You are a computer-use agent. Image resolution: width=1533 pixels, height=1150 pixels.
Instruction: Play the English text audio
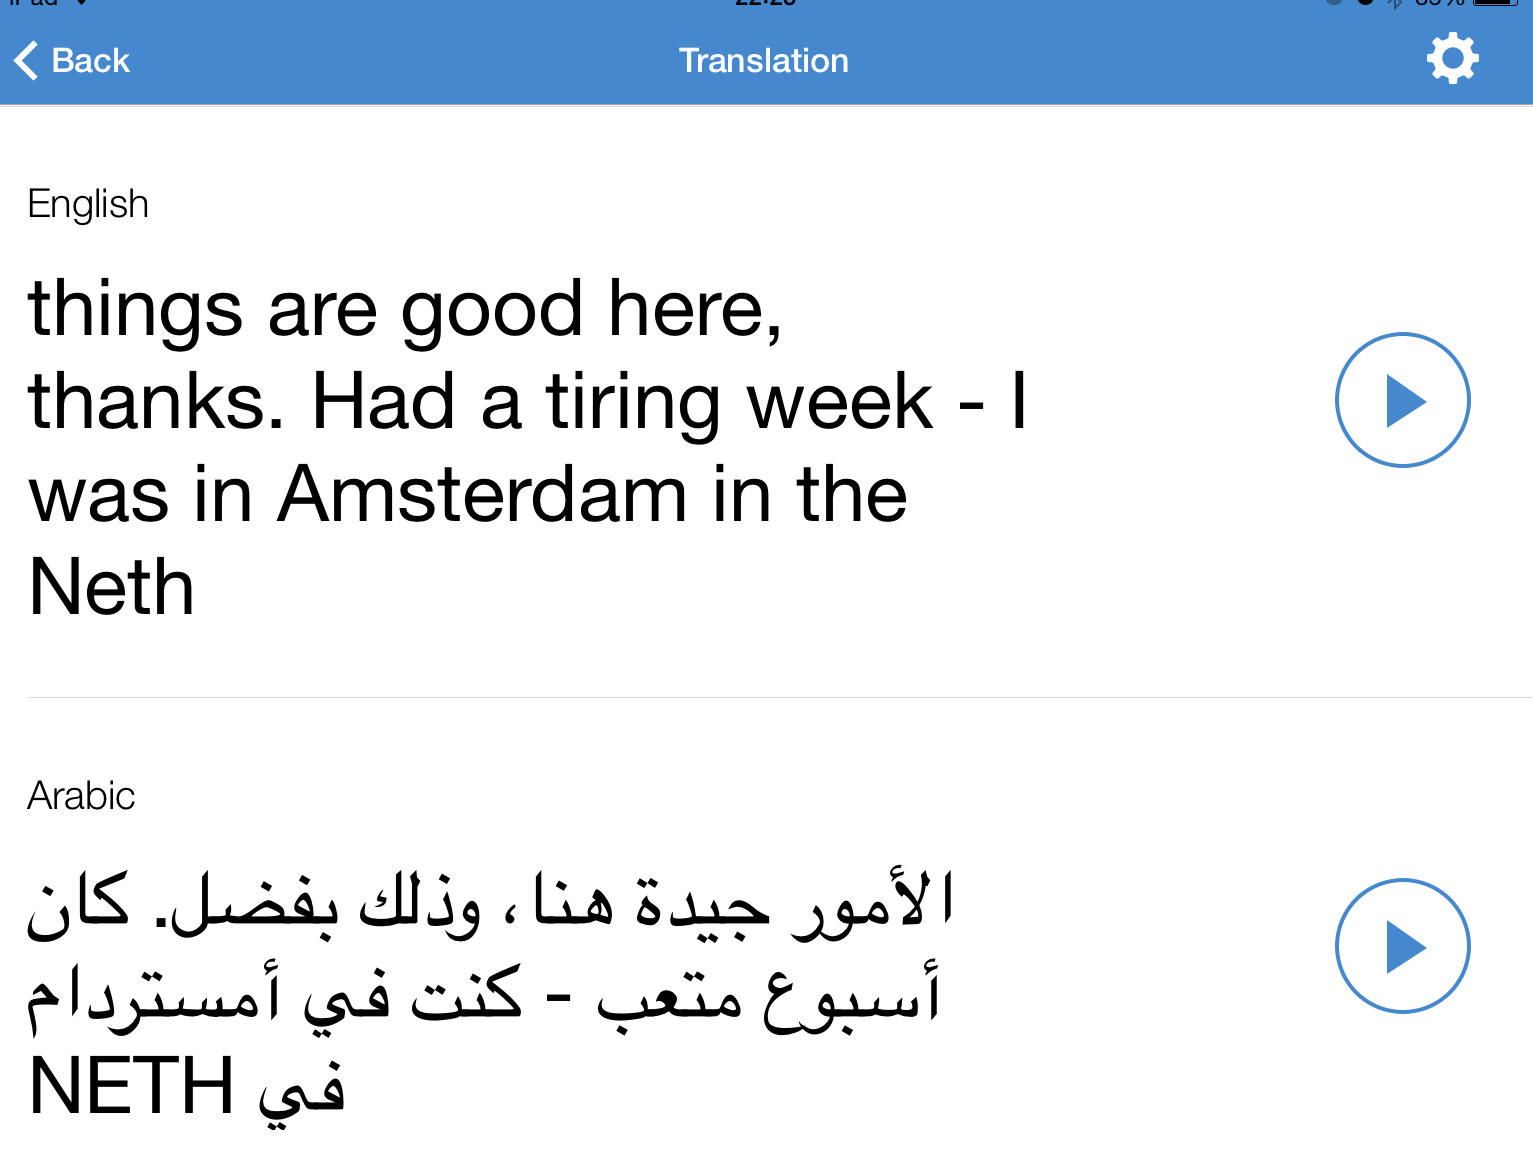pyautogui.click(x=1402, y=400)
